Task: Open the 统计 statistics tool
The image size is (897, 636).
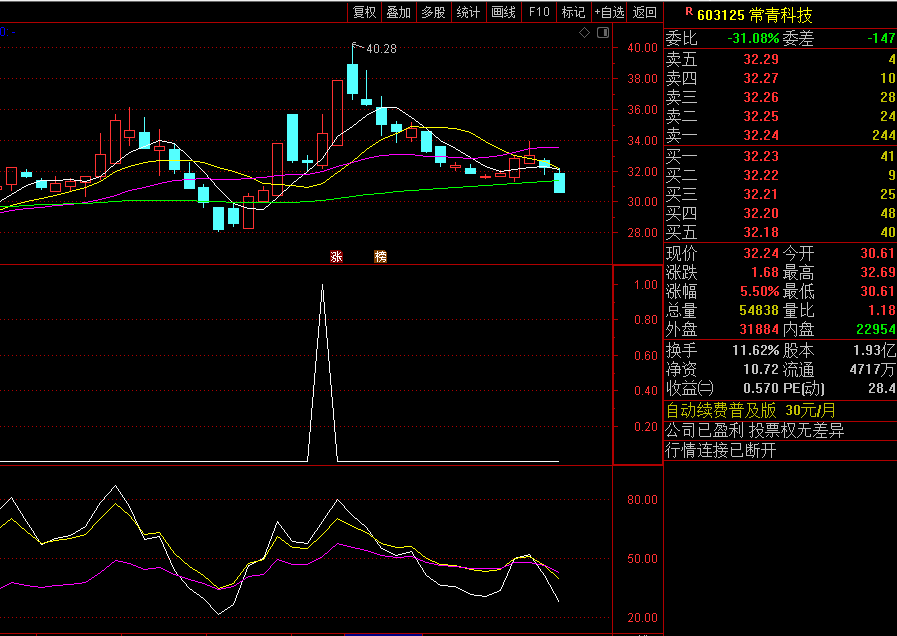Action: coord(469,12)
